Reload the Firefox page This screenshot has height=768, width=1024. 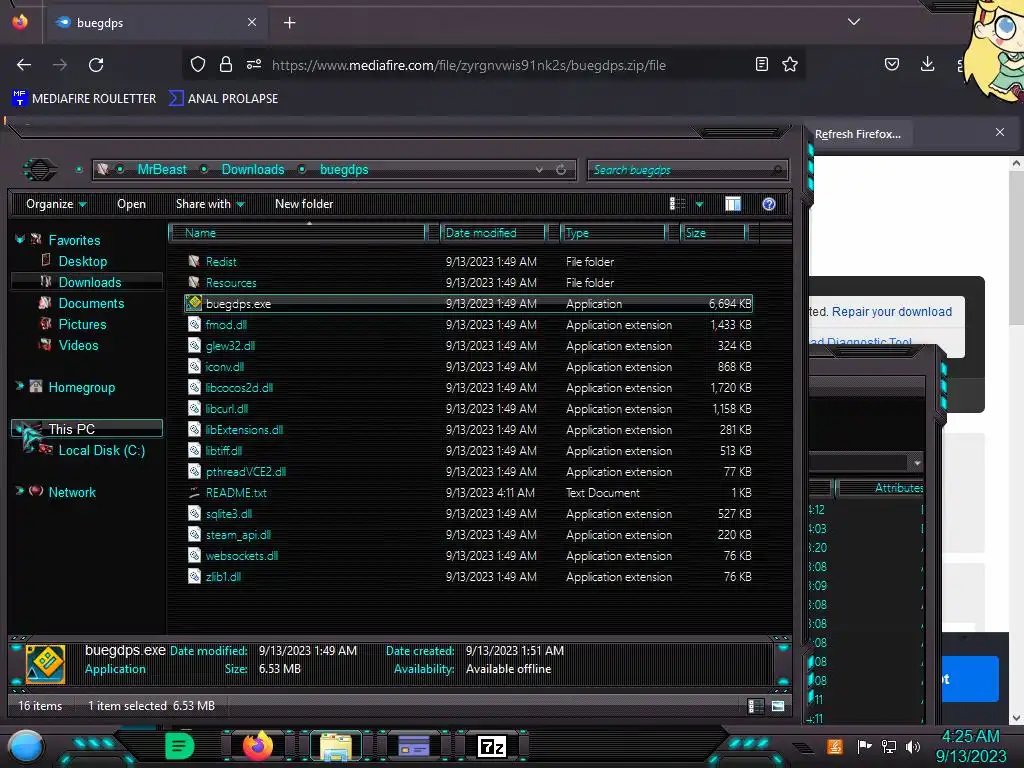coord(96,65)
